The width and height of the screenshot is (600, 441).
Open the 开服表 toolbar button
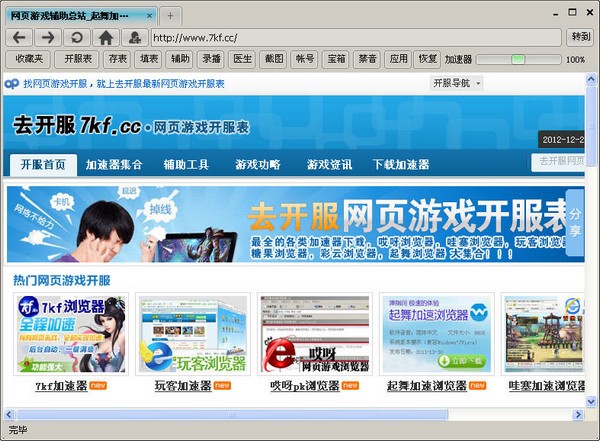point(78,59)
